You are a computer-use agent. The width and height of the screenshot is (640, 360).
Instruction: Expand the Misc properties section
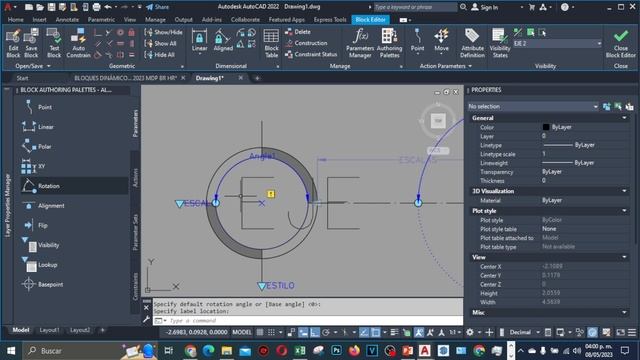pyautogui.click(x=624, y=313)
